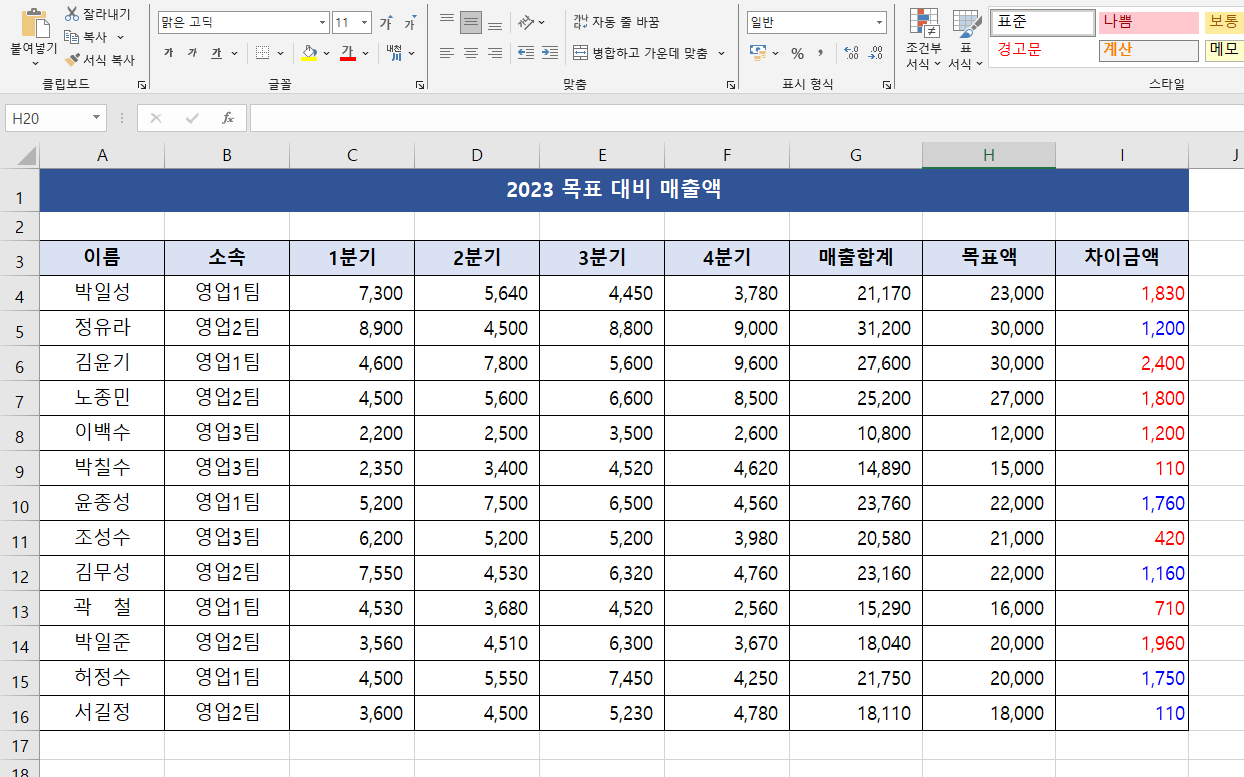Increase font size with the larger 가 button

pos(386,22)
